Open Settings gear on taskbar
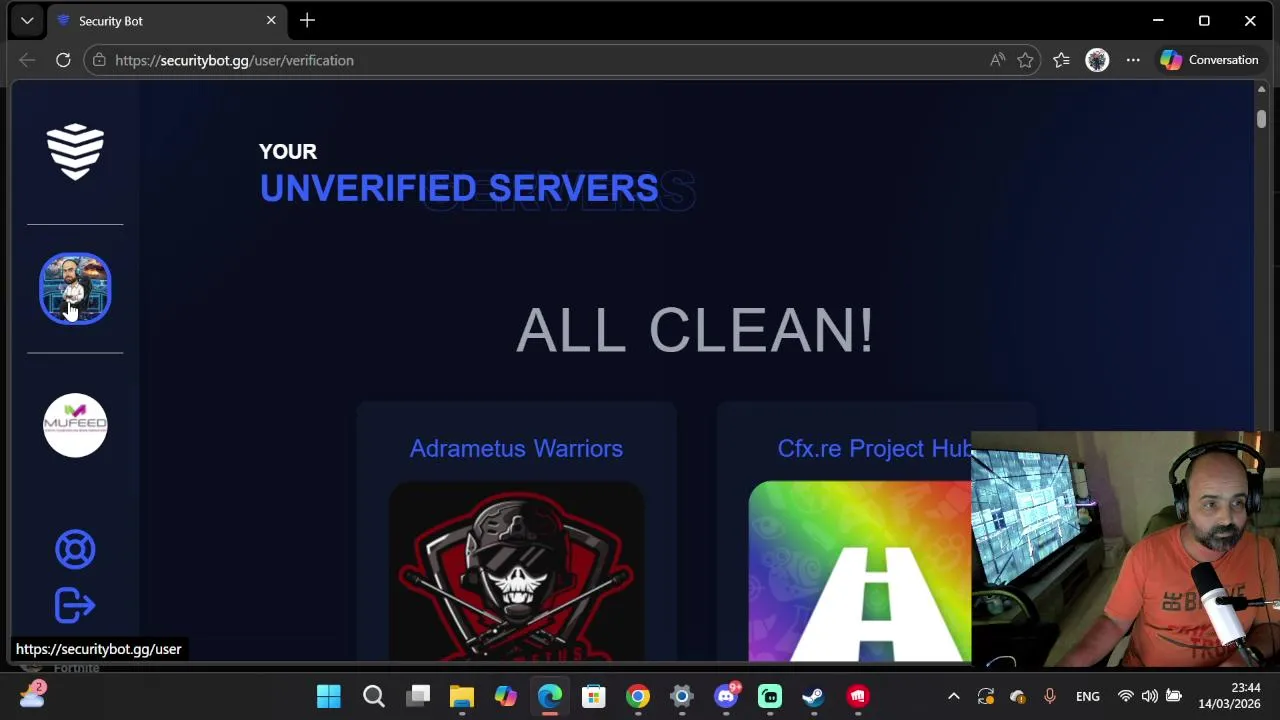The height and width of the screenshot is (720, 1280). (x=682, y=696)
